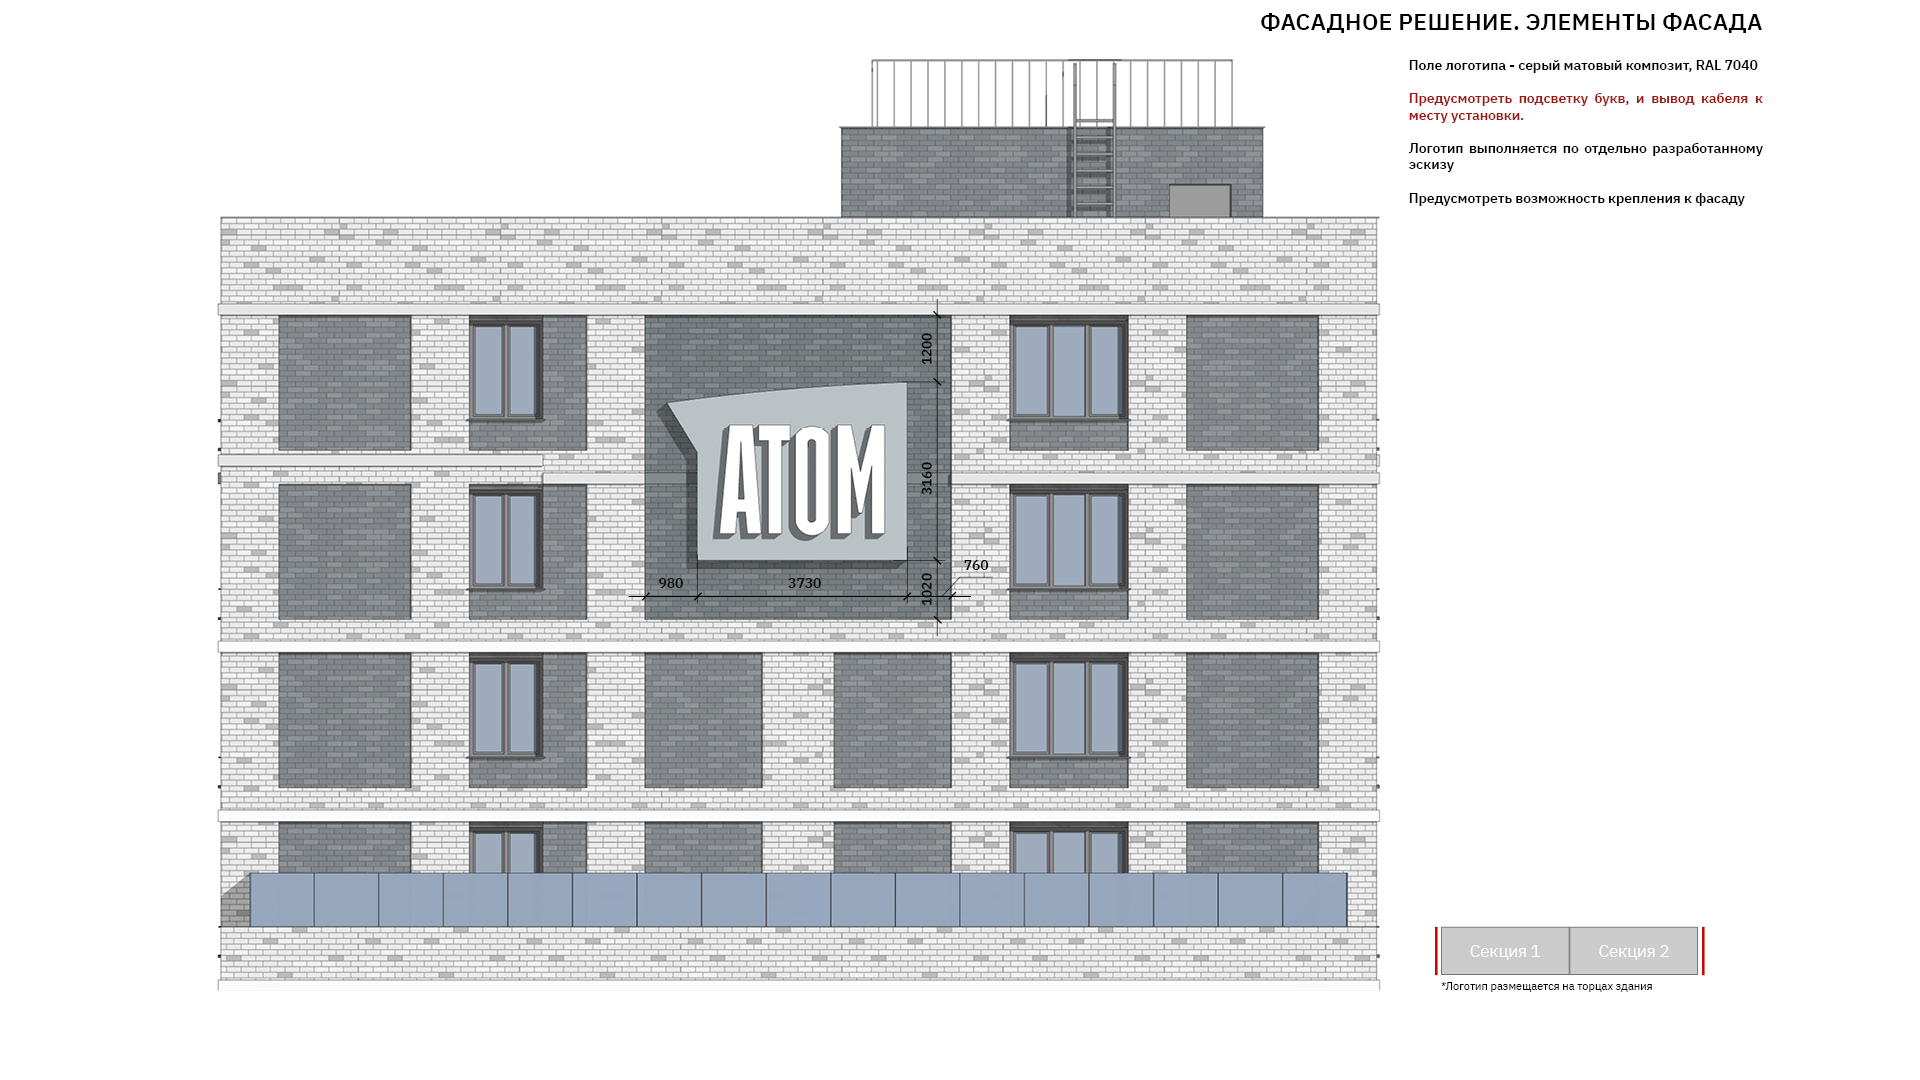Click the small grey hatch on rooftop structure

click(1200, 200)
